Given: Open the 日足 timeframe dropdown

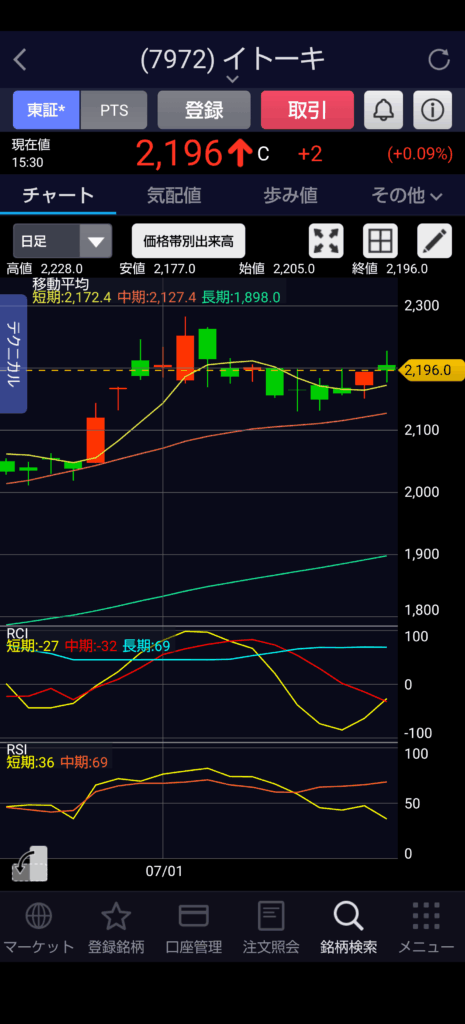Looking at the screenshot, I should (63, 241).
